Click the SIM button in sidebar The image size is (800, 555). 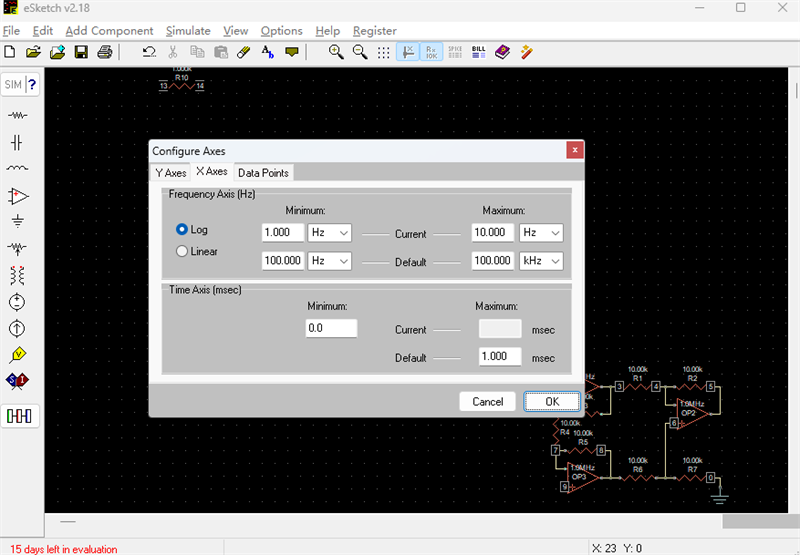click(13, 84)
